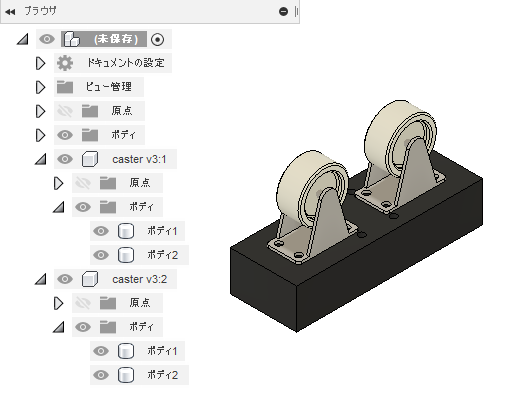508x416 pixels.
Task: Hide ボディ folder of caster v3:1
Action: [x=83, y=207]
